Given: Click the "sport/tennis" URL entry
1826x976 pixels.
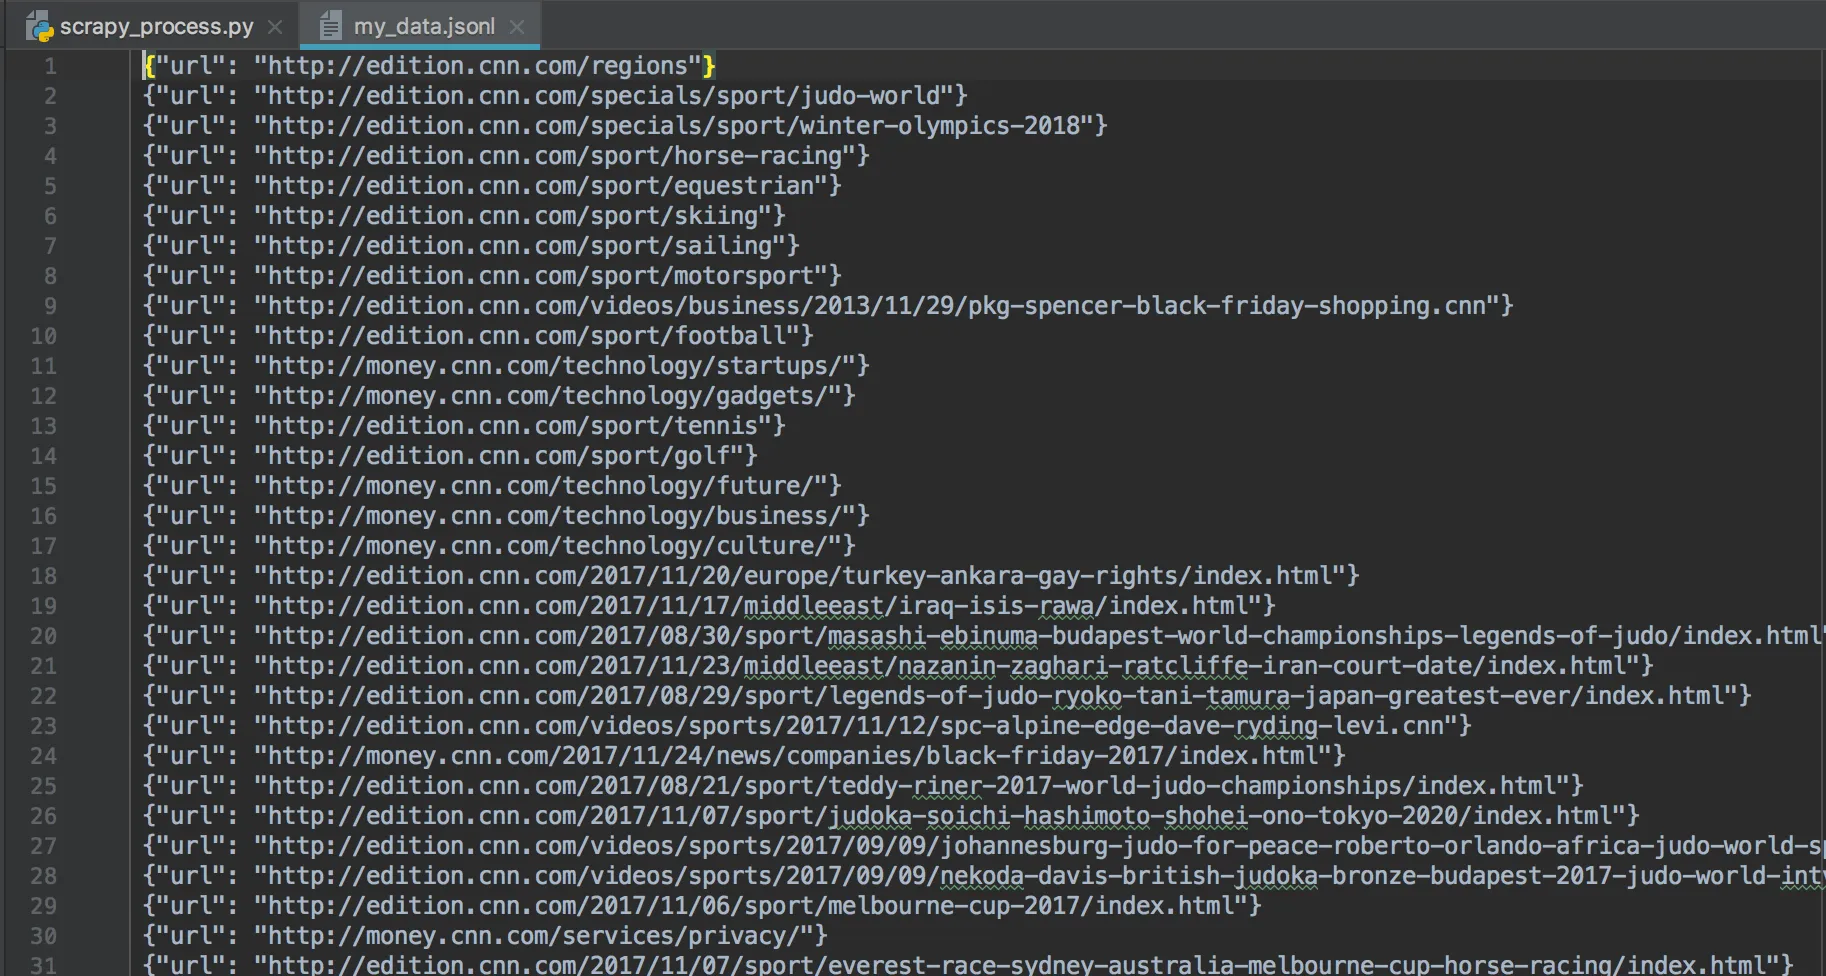Looking at the screenshot, I should tap(464, 426).
